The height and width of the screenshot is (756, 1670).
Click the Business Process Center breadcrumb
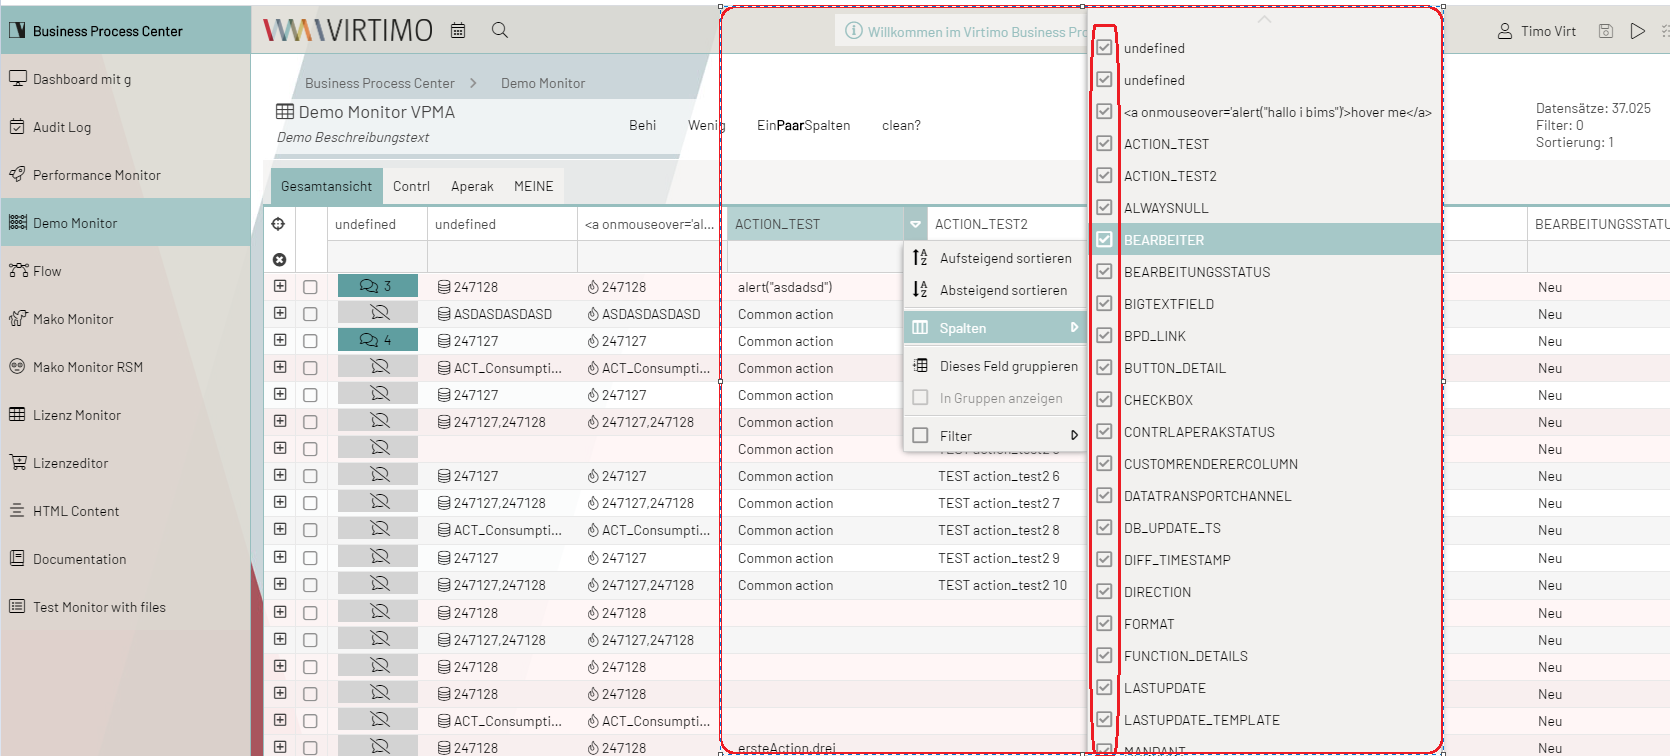(x=379, y=84)
